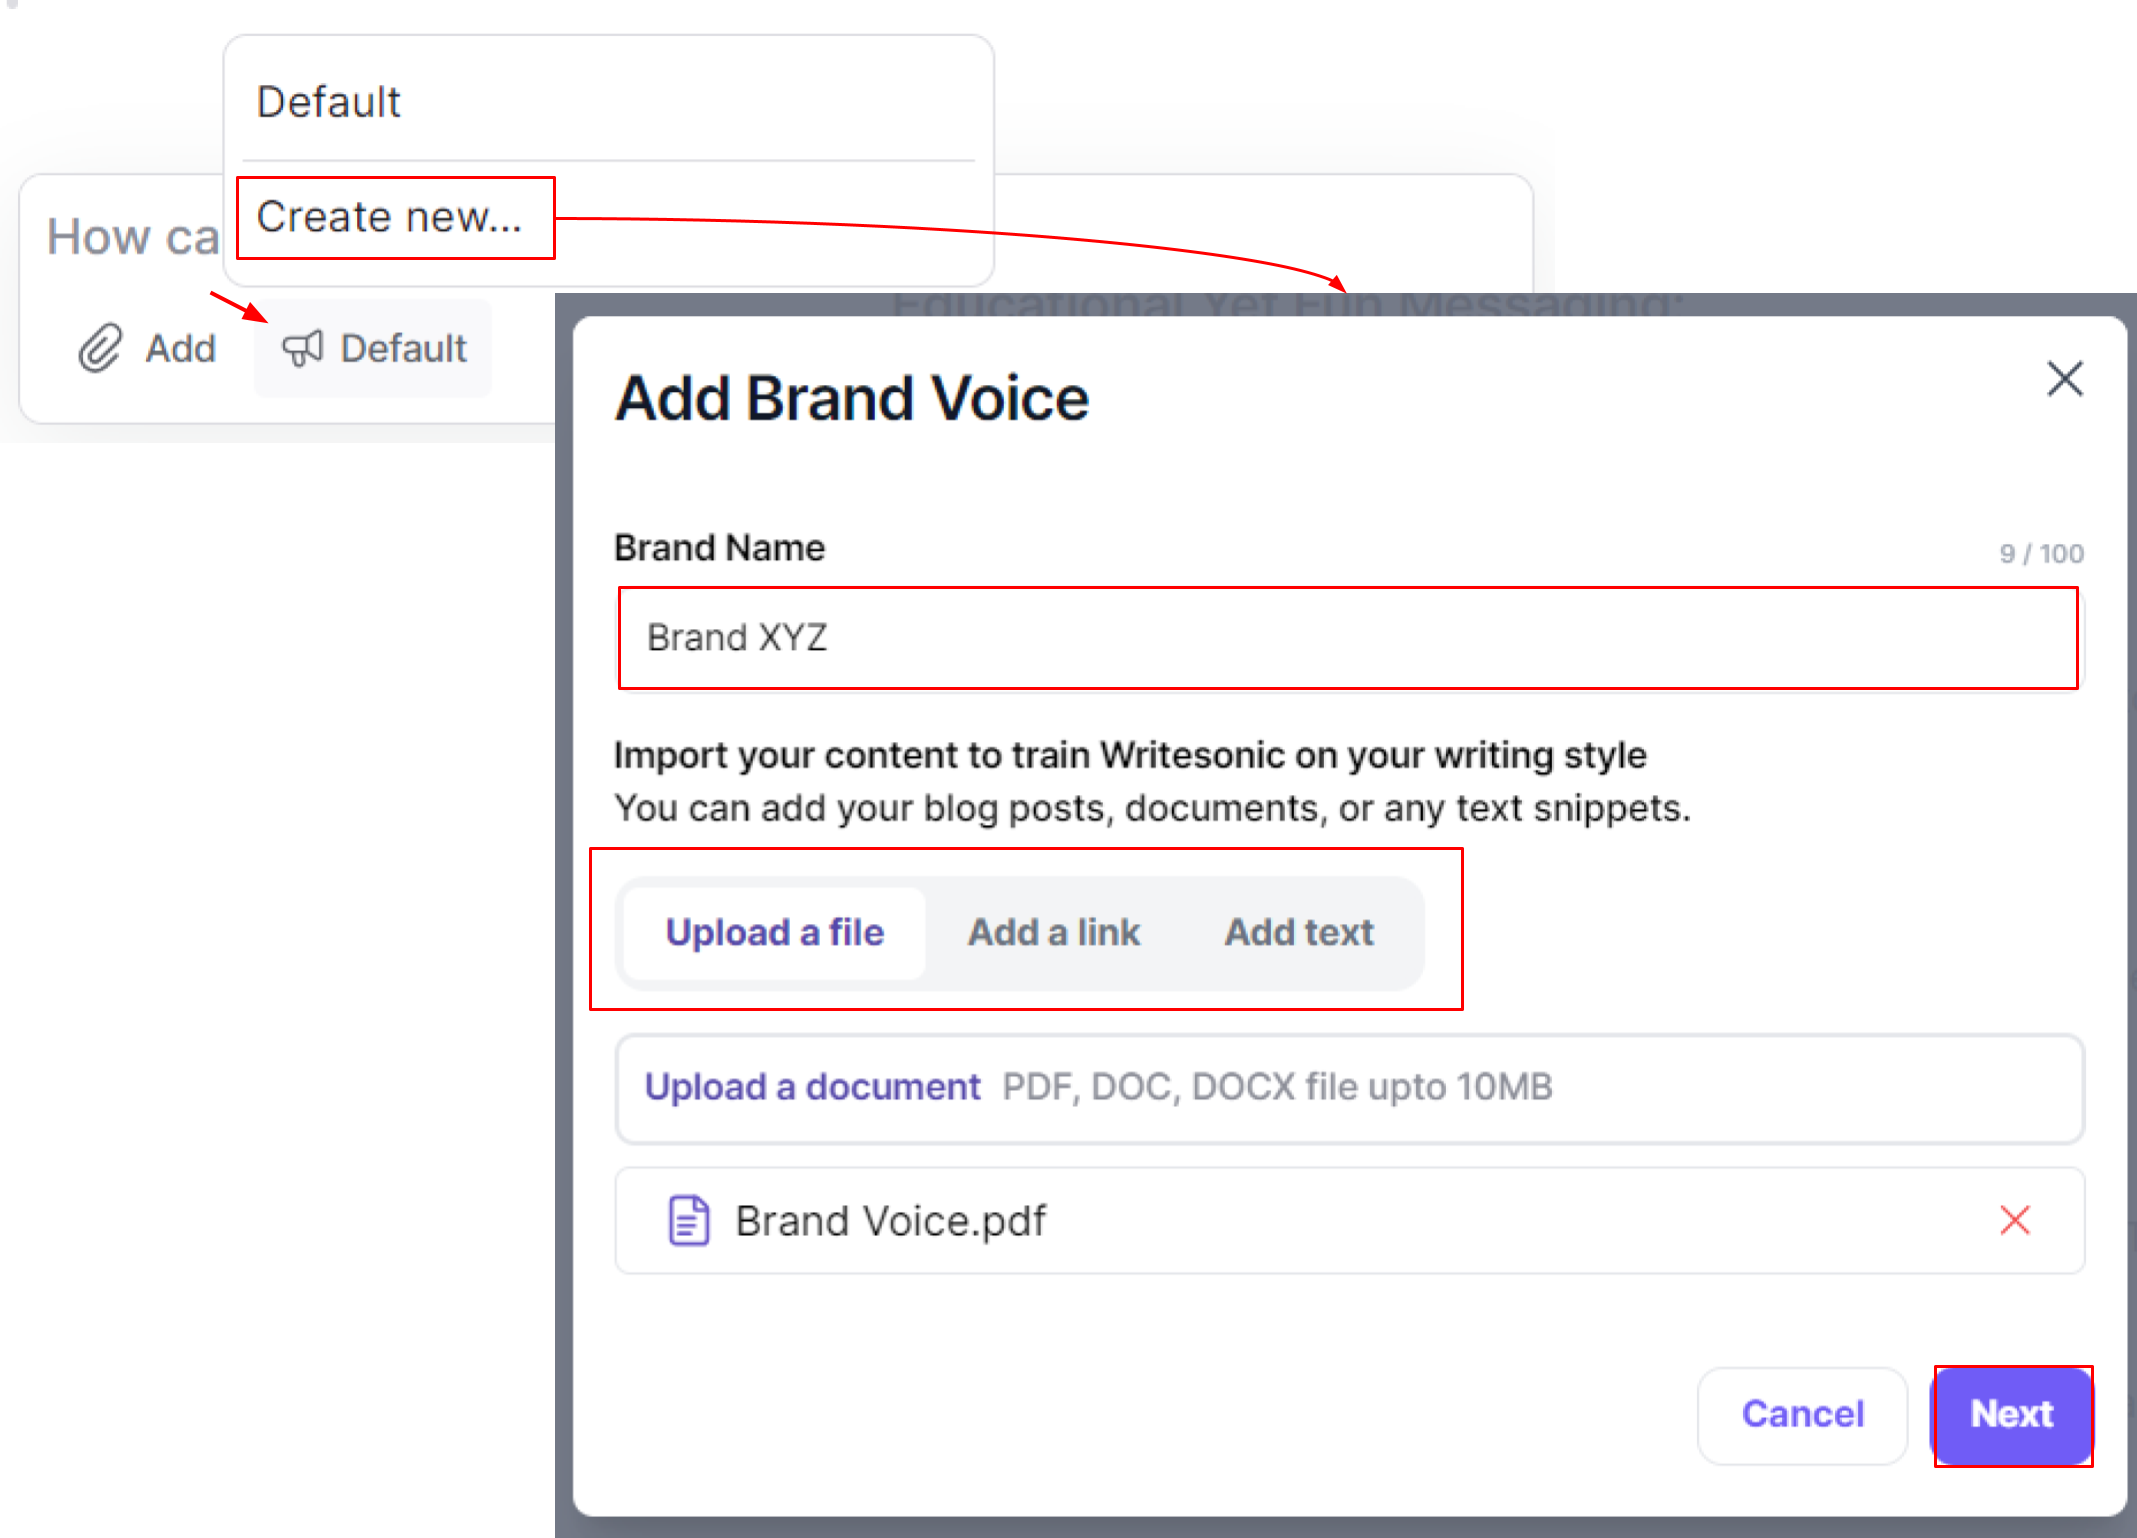The width and height of the screenshot is (2137, 1538).
Task: Click the megaphone brand voice icon
Action: pyautogui.click(x=302, y=348)
